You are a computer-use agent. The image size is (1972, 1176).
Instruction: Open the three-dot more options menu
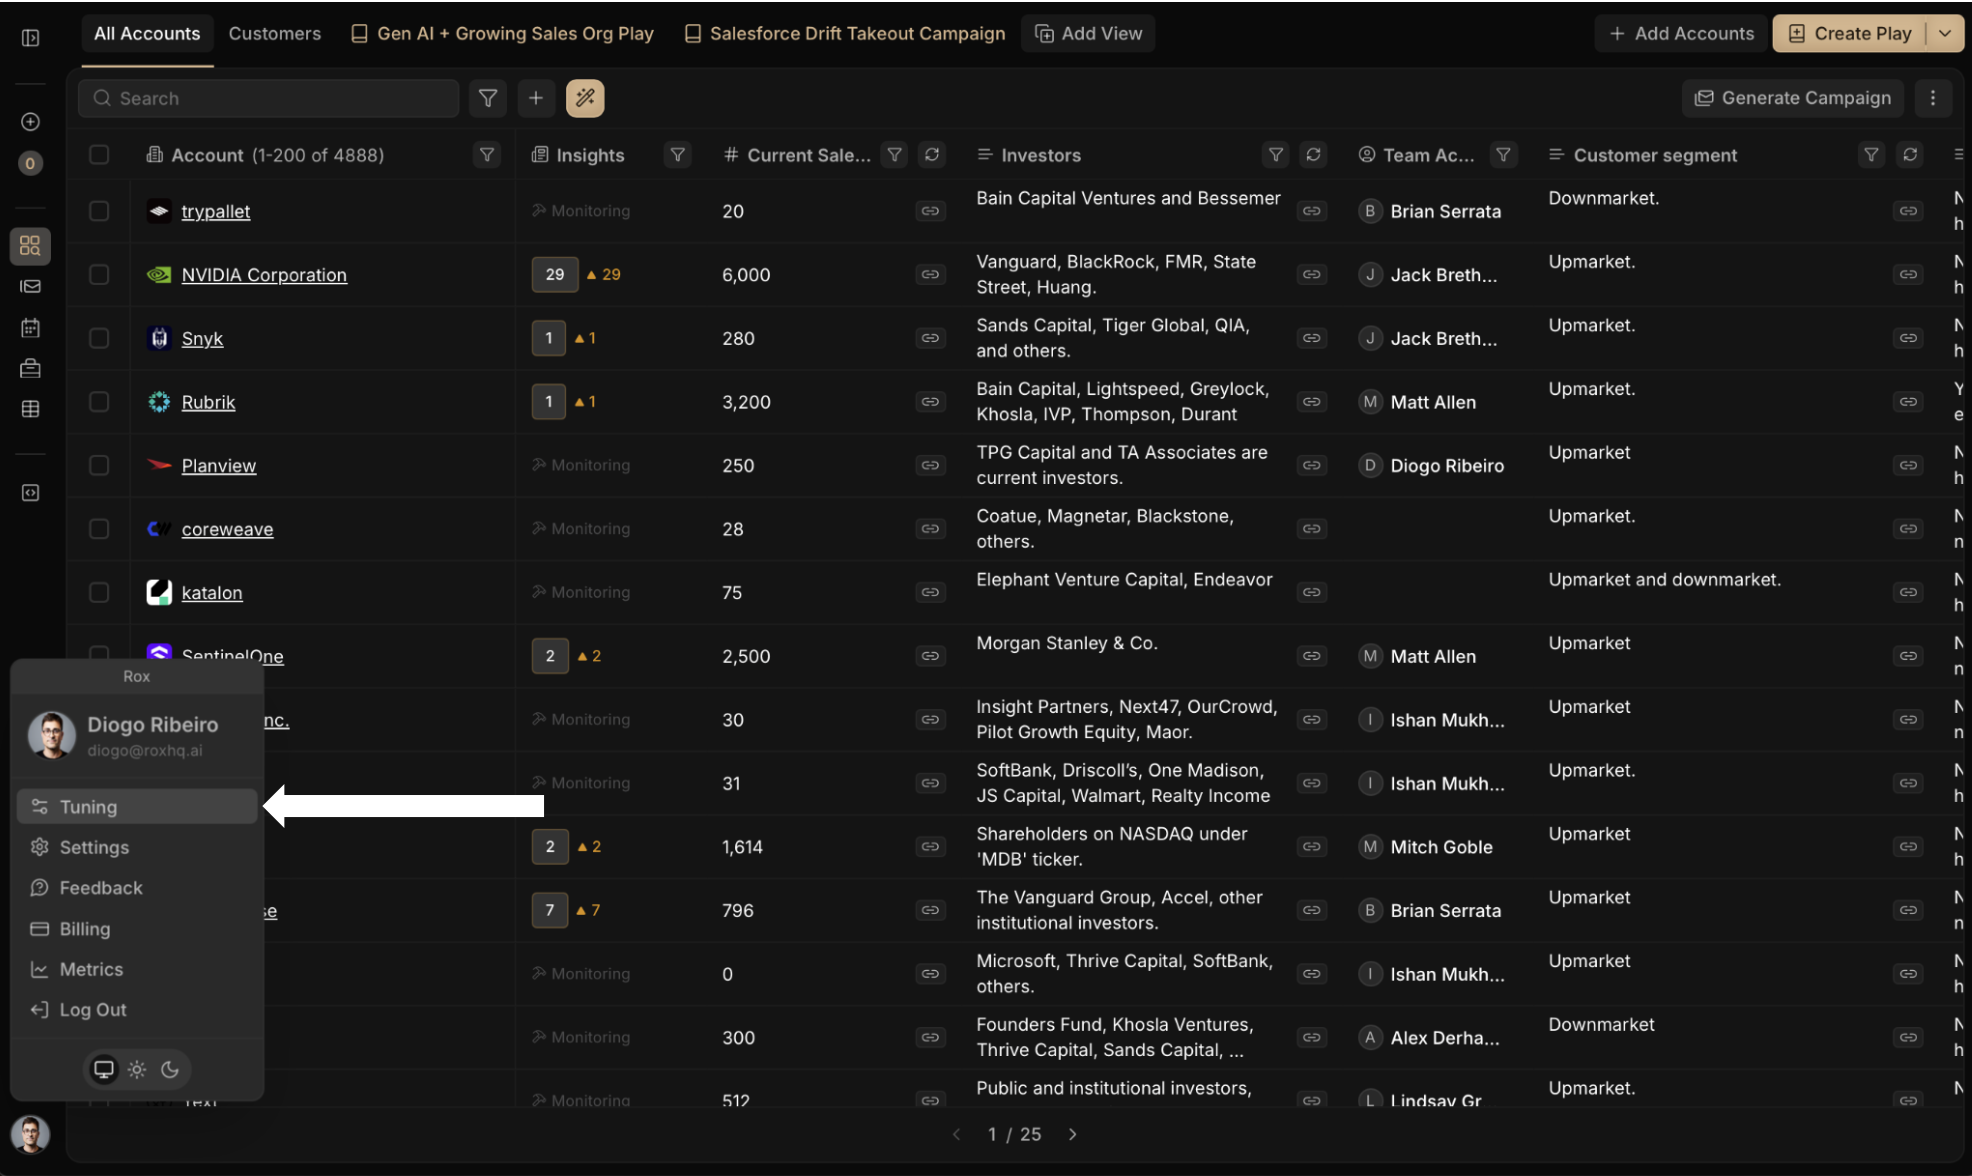click(1932, 98)
